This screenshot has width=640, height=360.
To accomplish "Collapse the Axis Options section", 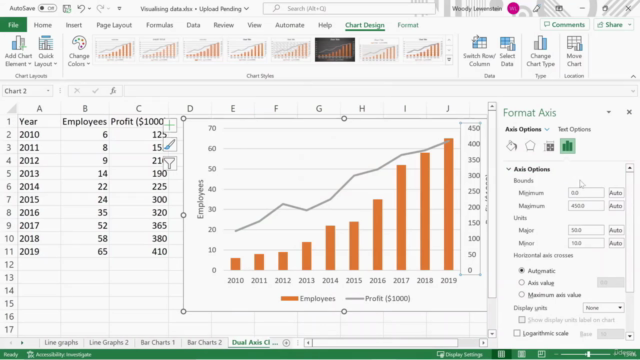I will [509, 169].
